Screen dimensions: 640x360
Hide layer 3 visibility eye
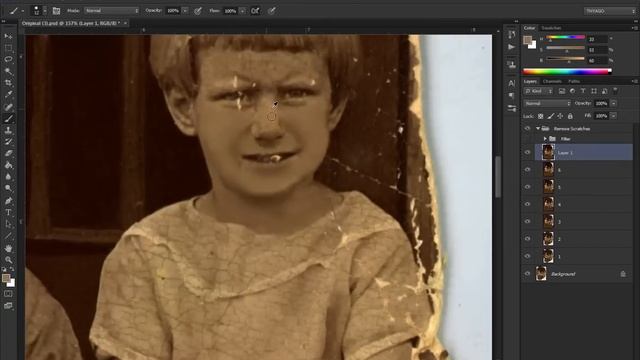coord(527,221)
